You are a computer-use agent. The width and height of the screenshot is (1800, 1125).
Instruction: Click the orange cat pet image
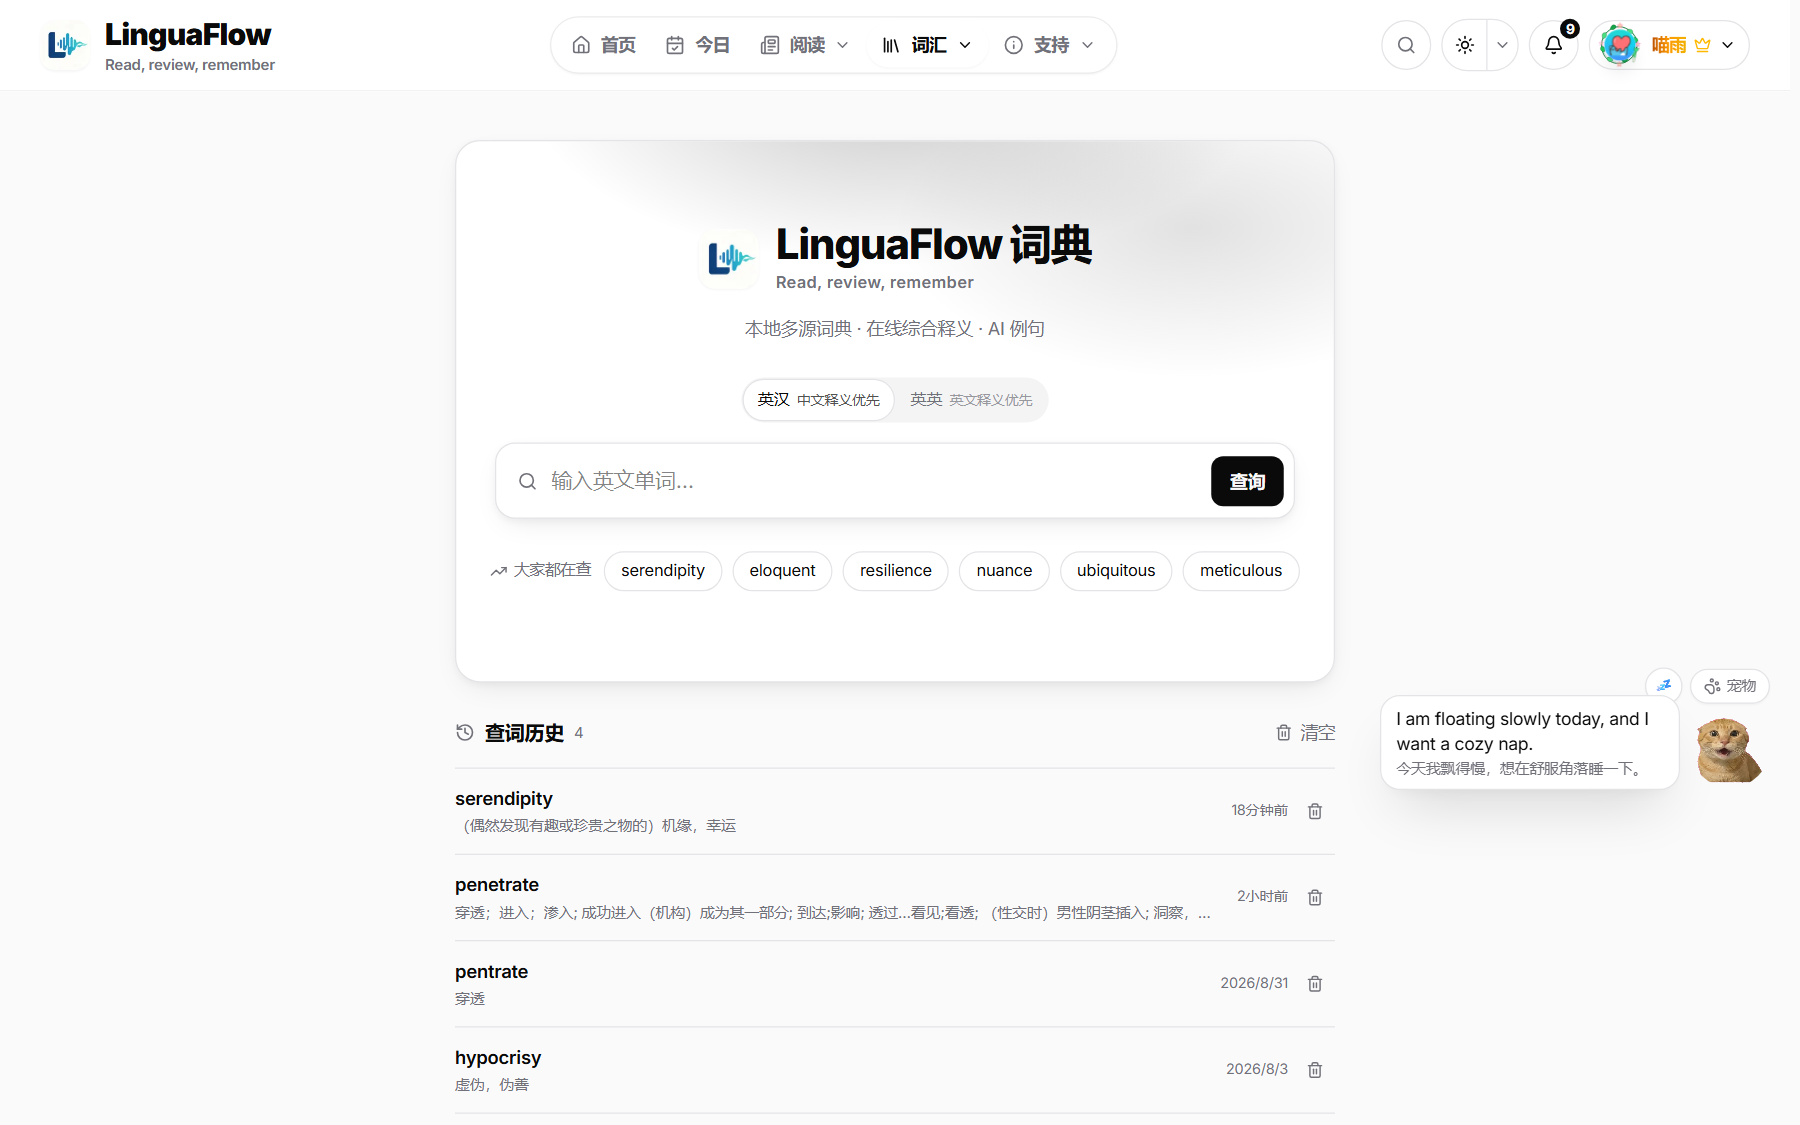1728,750
